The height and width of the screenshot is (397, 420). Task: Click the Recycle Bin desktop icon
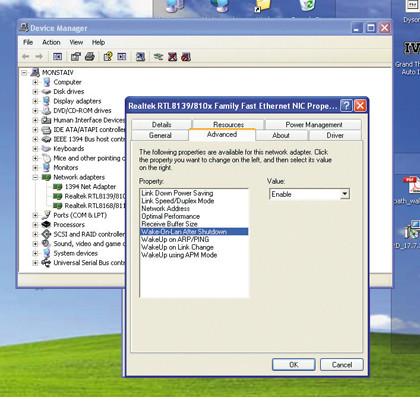[307, 6]
